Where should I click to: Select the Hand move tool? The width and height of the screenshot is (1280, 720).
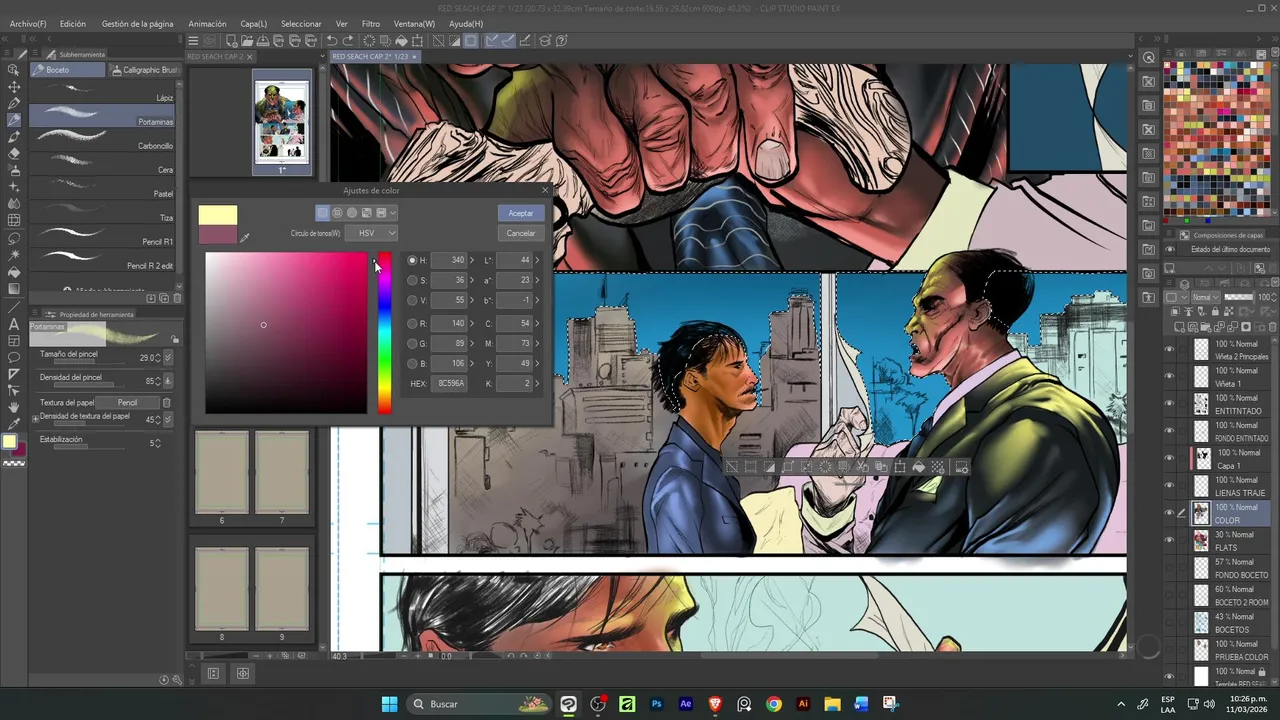14,407
